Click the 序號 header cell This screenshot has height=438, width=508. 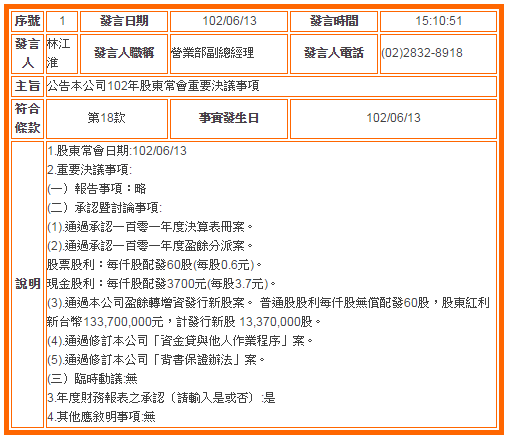[28, 21]
